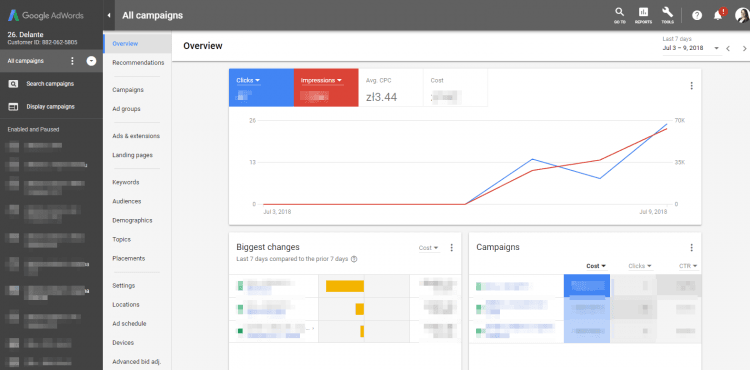The image size is (750, 370).
Task: Toggle the All campaigns filter dropdown circle
Action: pos(91,61)
